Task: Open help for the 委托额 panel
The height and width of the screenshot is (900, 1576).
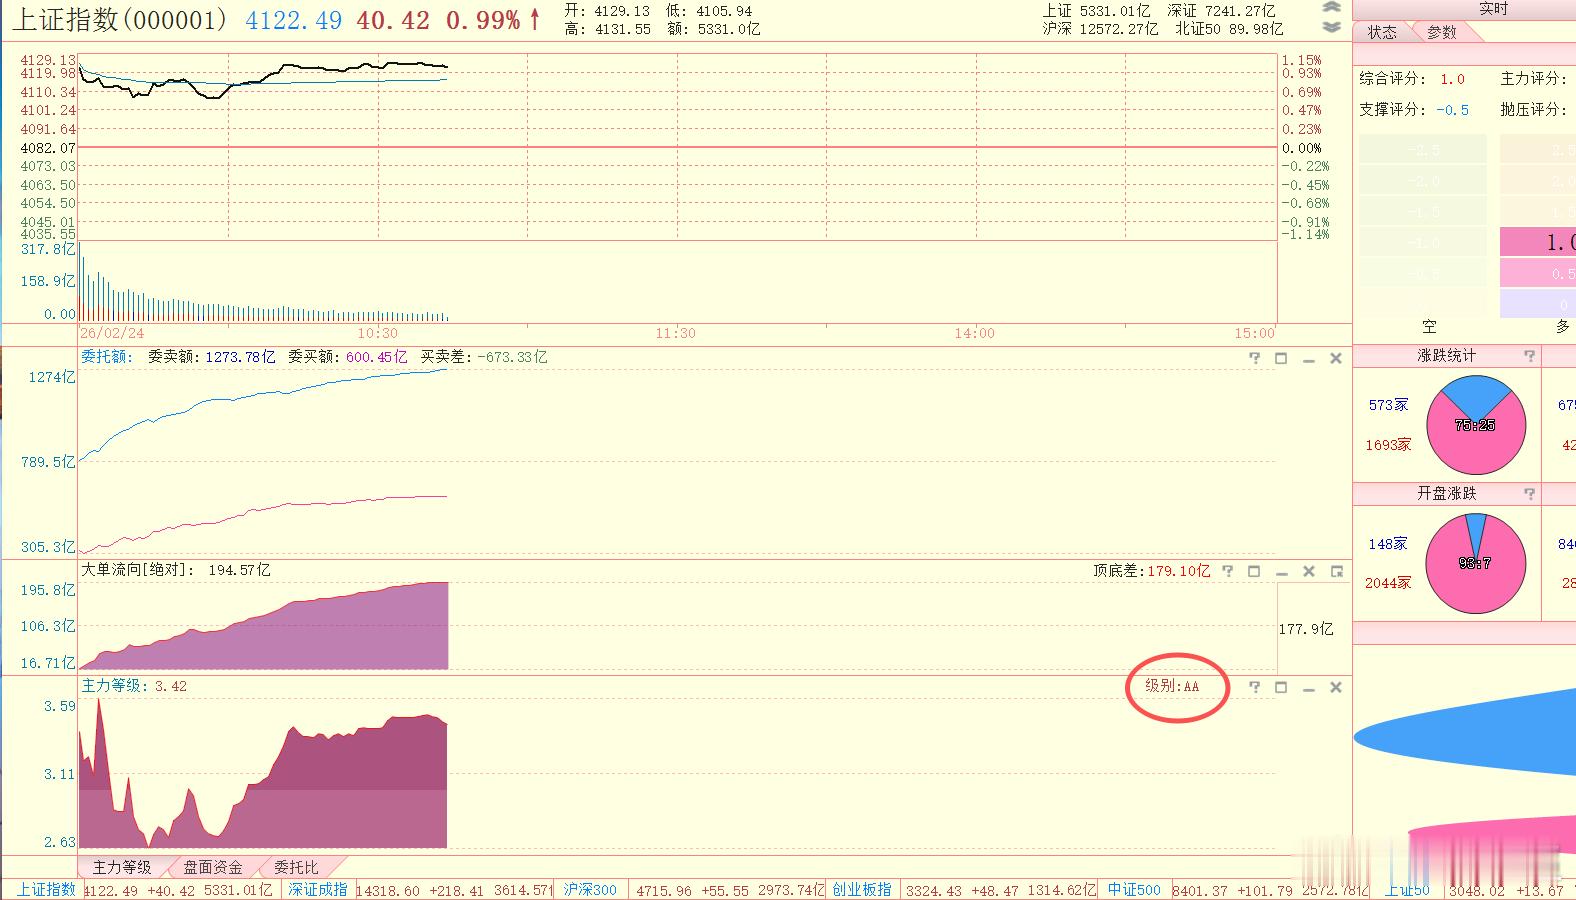Action: (x=1254, y=358)
